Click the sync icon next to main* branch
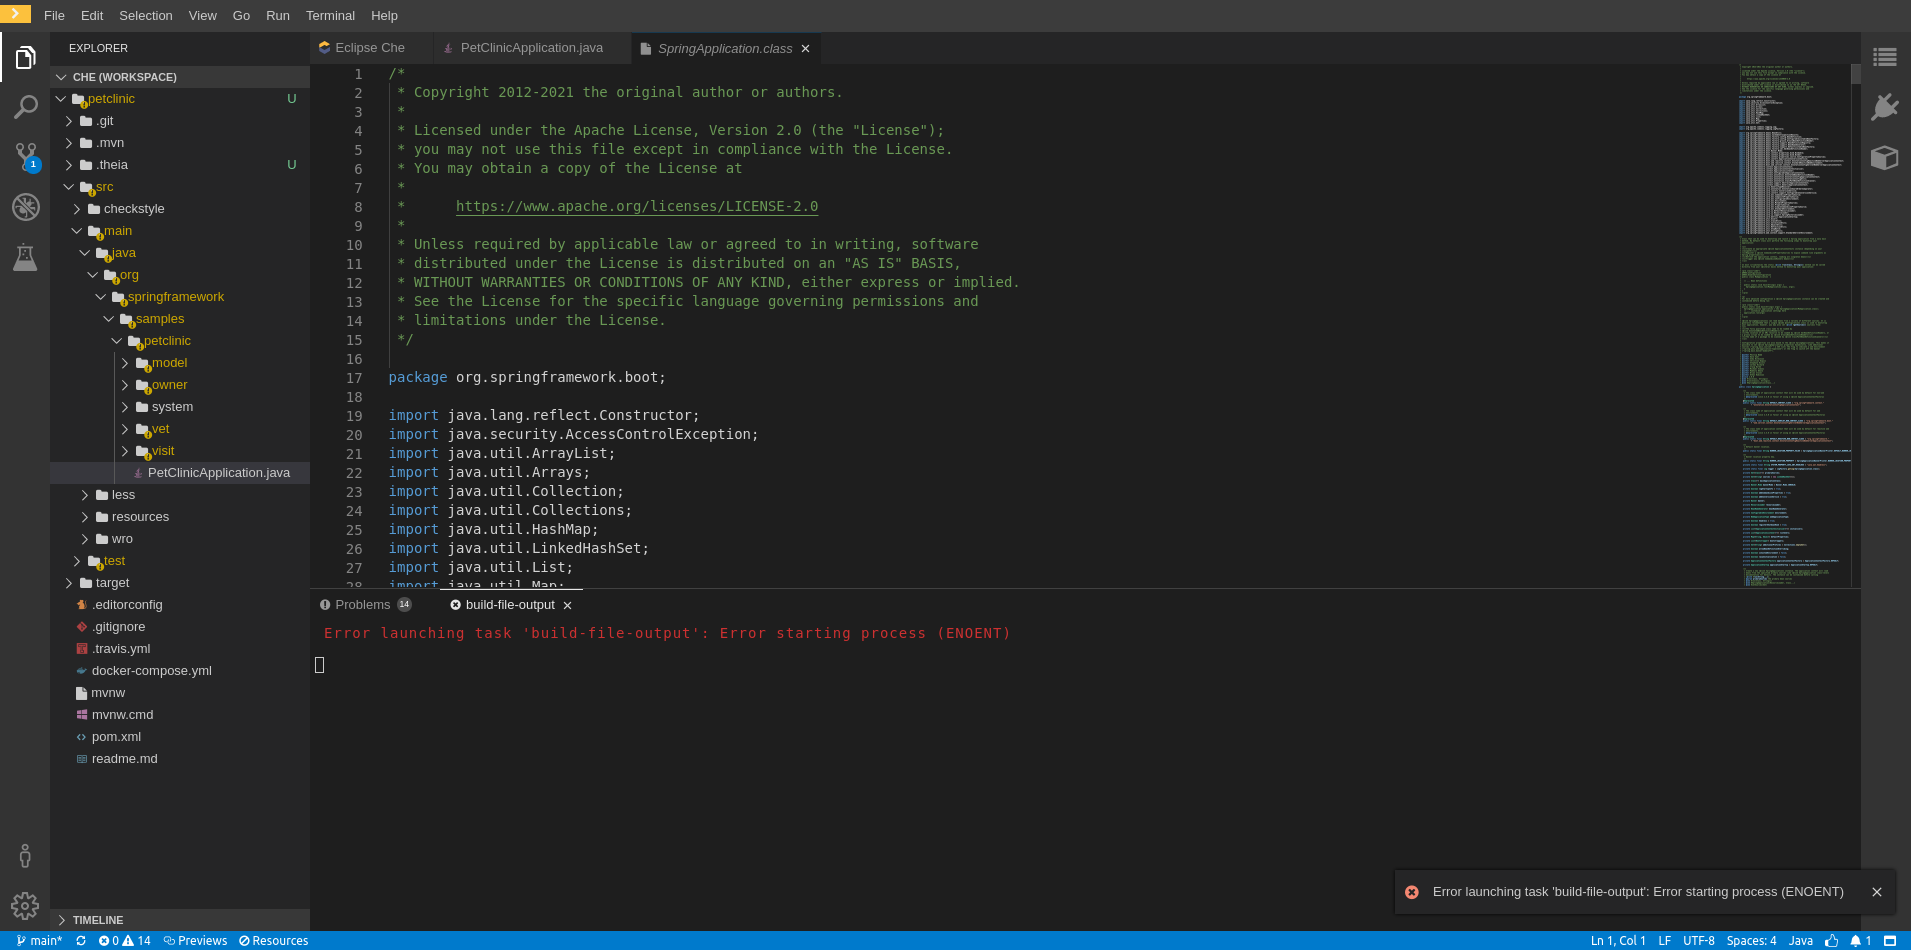Viewport: 1911px width, 950px height. pos(81,941)
